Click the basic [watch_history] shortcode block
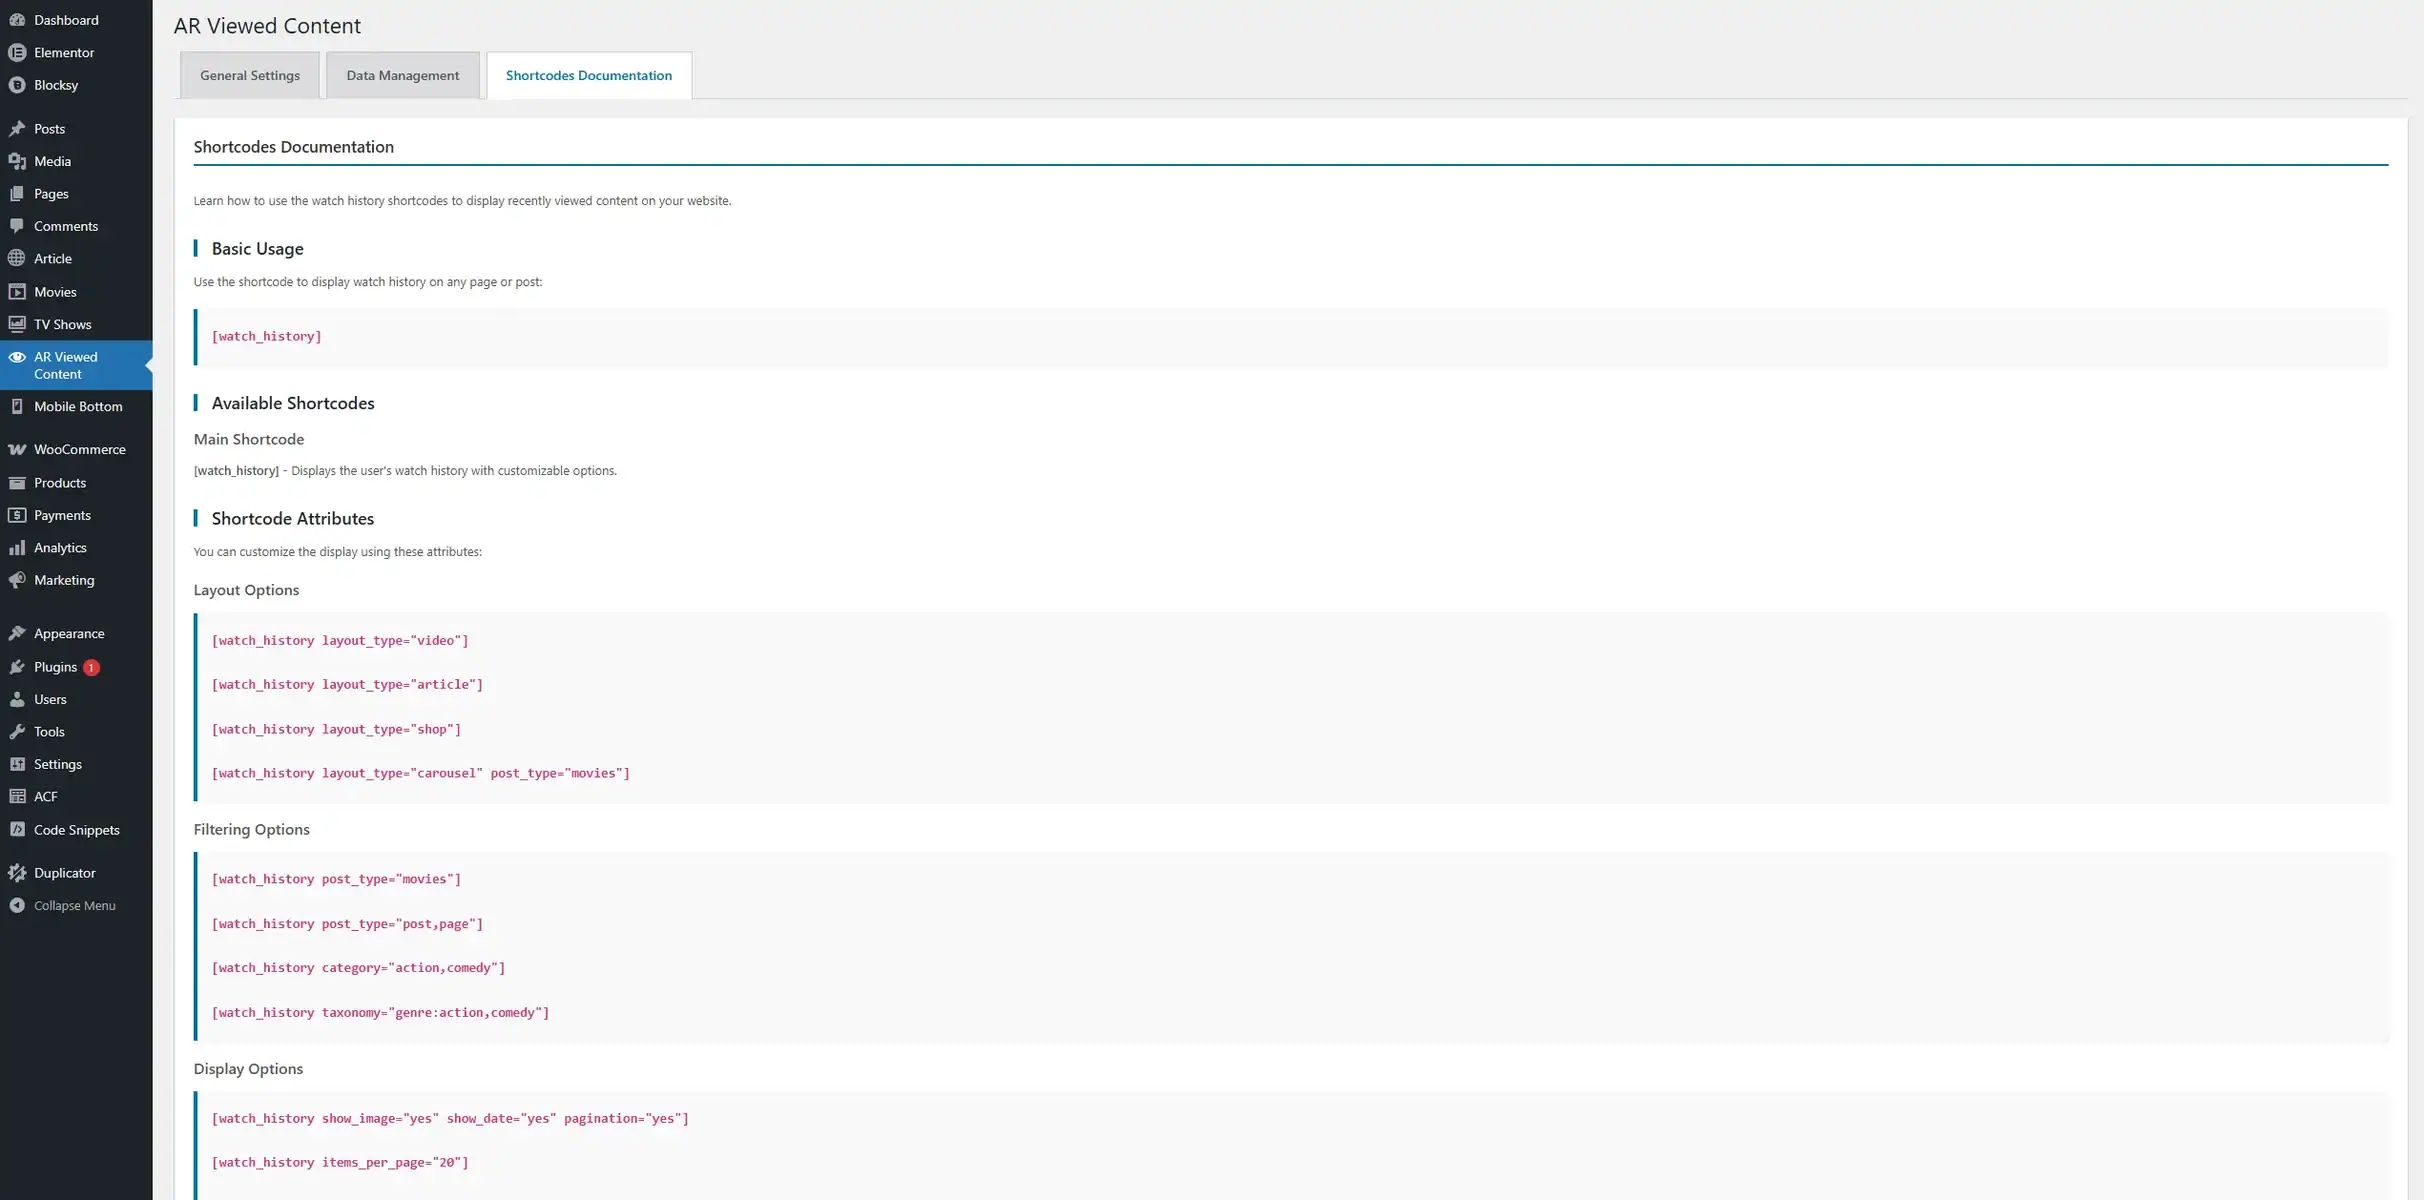The width and height of the screenshot is (2424, 1200). click(267, 337)
